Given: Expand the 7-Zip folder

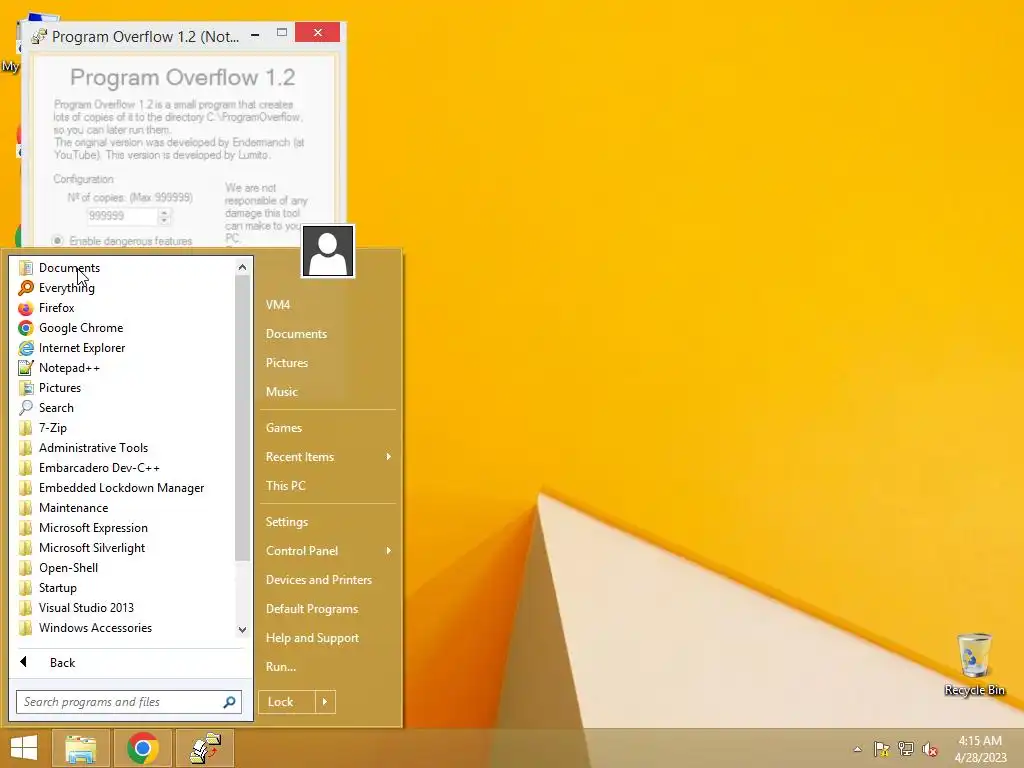Looking at the screenshot, I should point(53,428).
